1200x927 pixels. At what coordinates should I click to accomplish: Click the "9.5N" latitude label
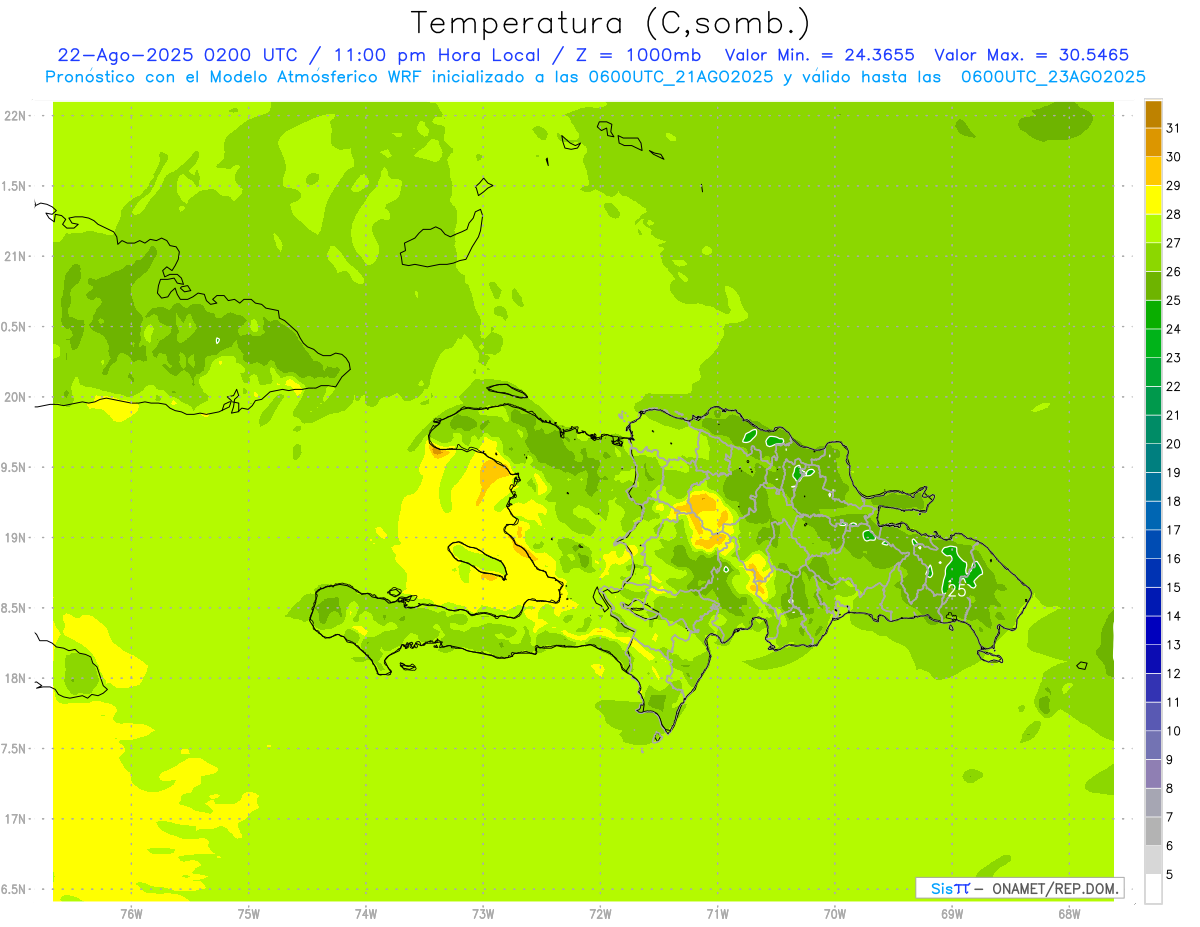point(15,467)
